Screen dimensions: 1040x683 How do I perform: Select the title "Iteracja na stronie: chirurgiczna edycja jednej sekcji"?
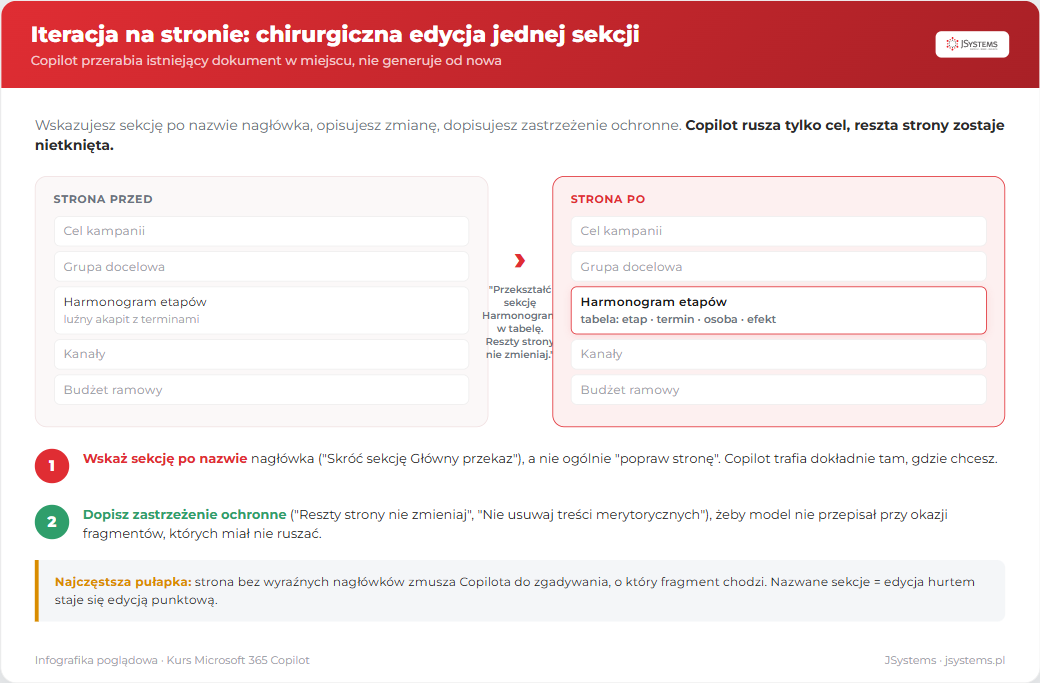pos(335,34)
